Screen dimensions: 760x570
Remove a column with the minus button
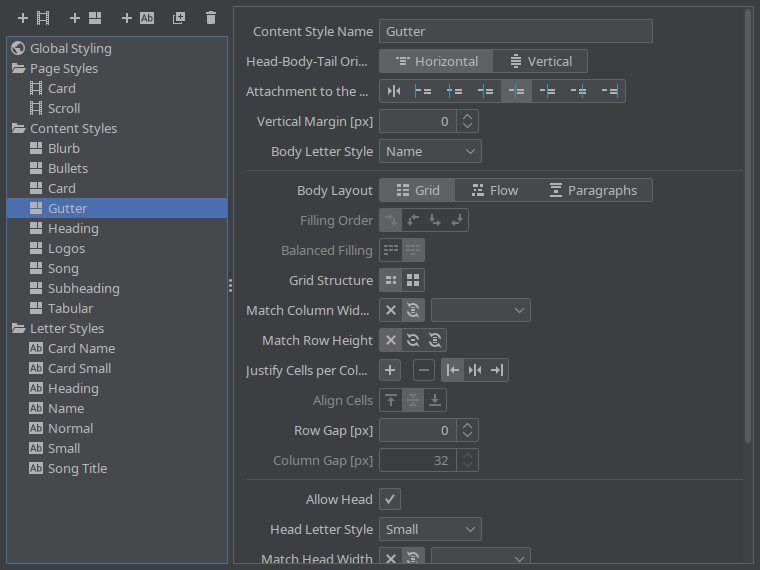[x=424, y=371]
